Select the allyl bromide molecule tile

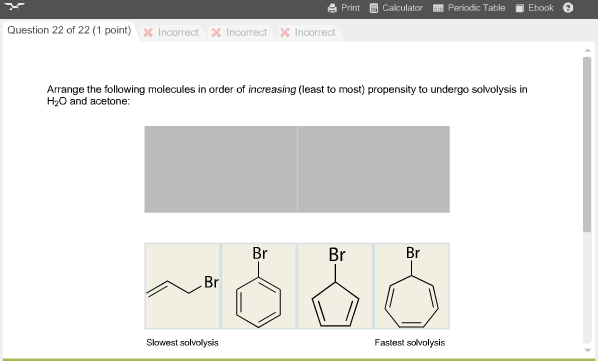pyautogui.click(x=182, y=286)
